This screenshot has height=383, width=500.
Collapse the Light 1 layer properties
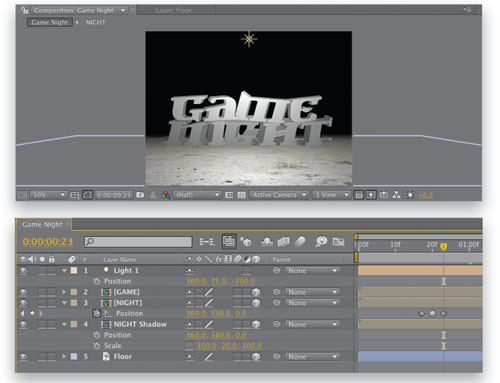tap(64, 271)
